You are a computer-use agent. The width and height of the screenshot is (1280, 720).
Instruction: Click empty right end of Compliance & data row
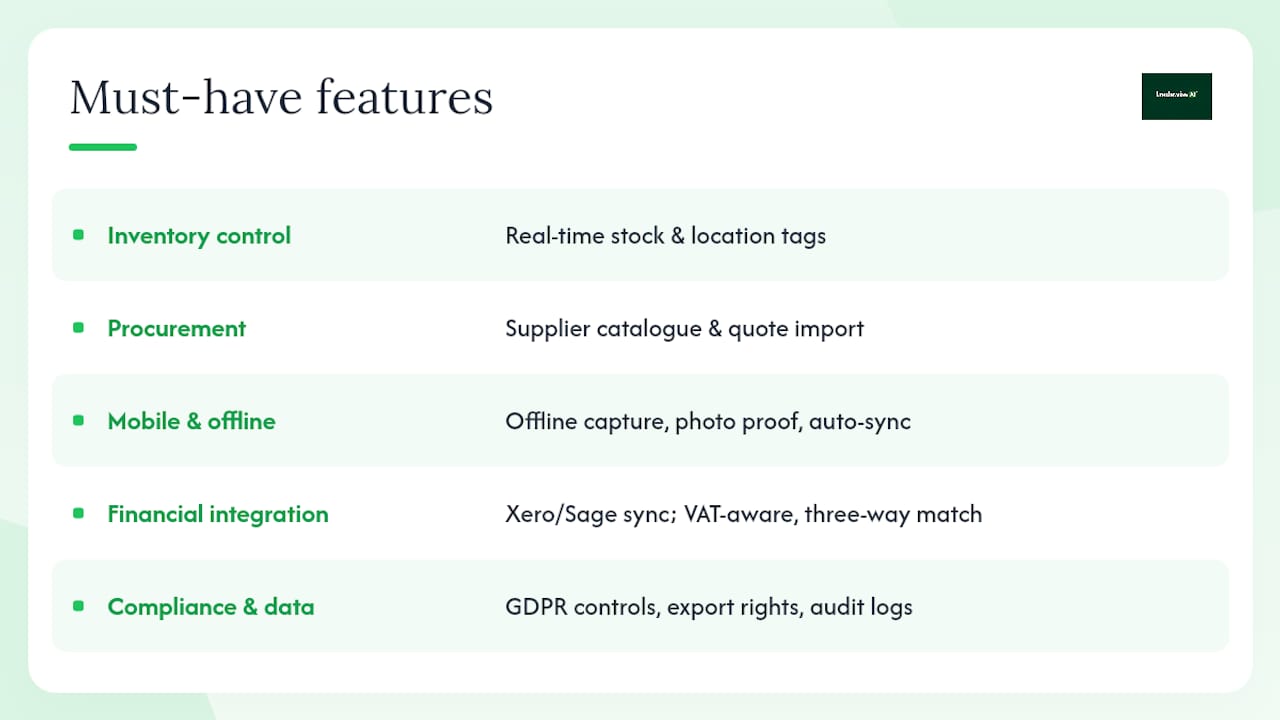pos(1100,606)
